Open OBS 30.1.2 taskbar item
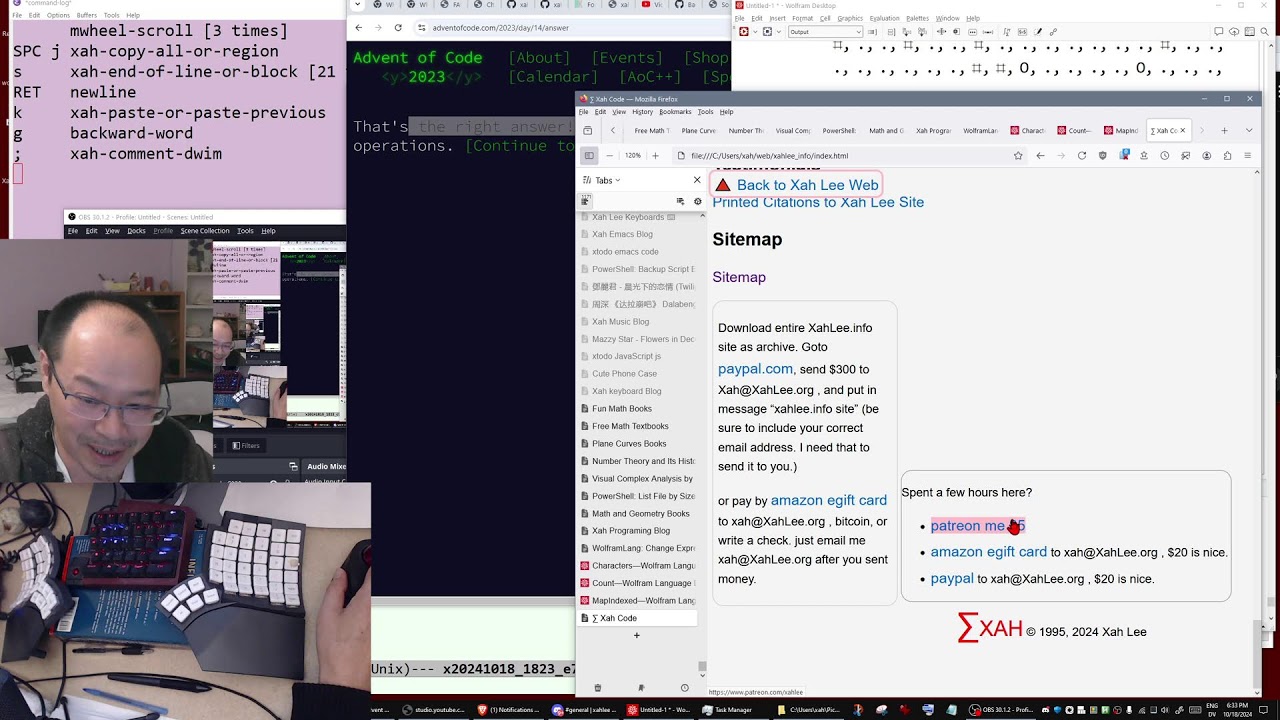The width and height of the screenshot is (1280, 720). coord(1003,710)
